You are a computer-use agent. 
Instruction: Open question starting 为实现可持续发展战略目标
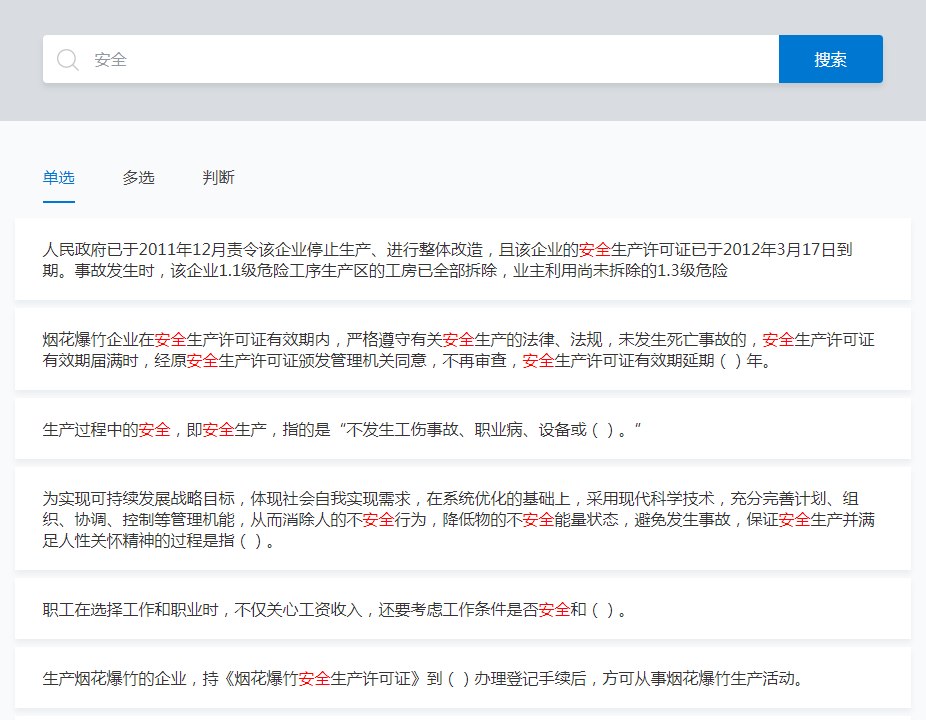tap(463, 519)
